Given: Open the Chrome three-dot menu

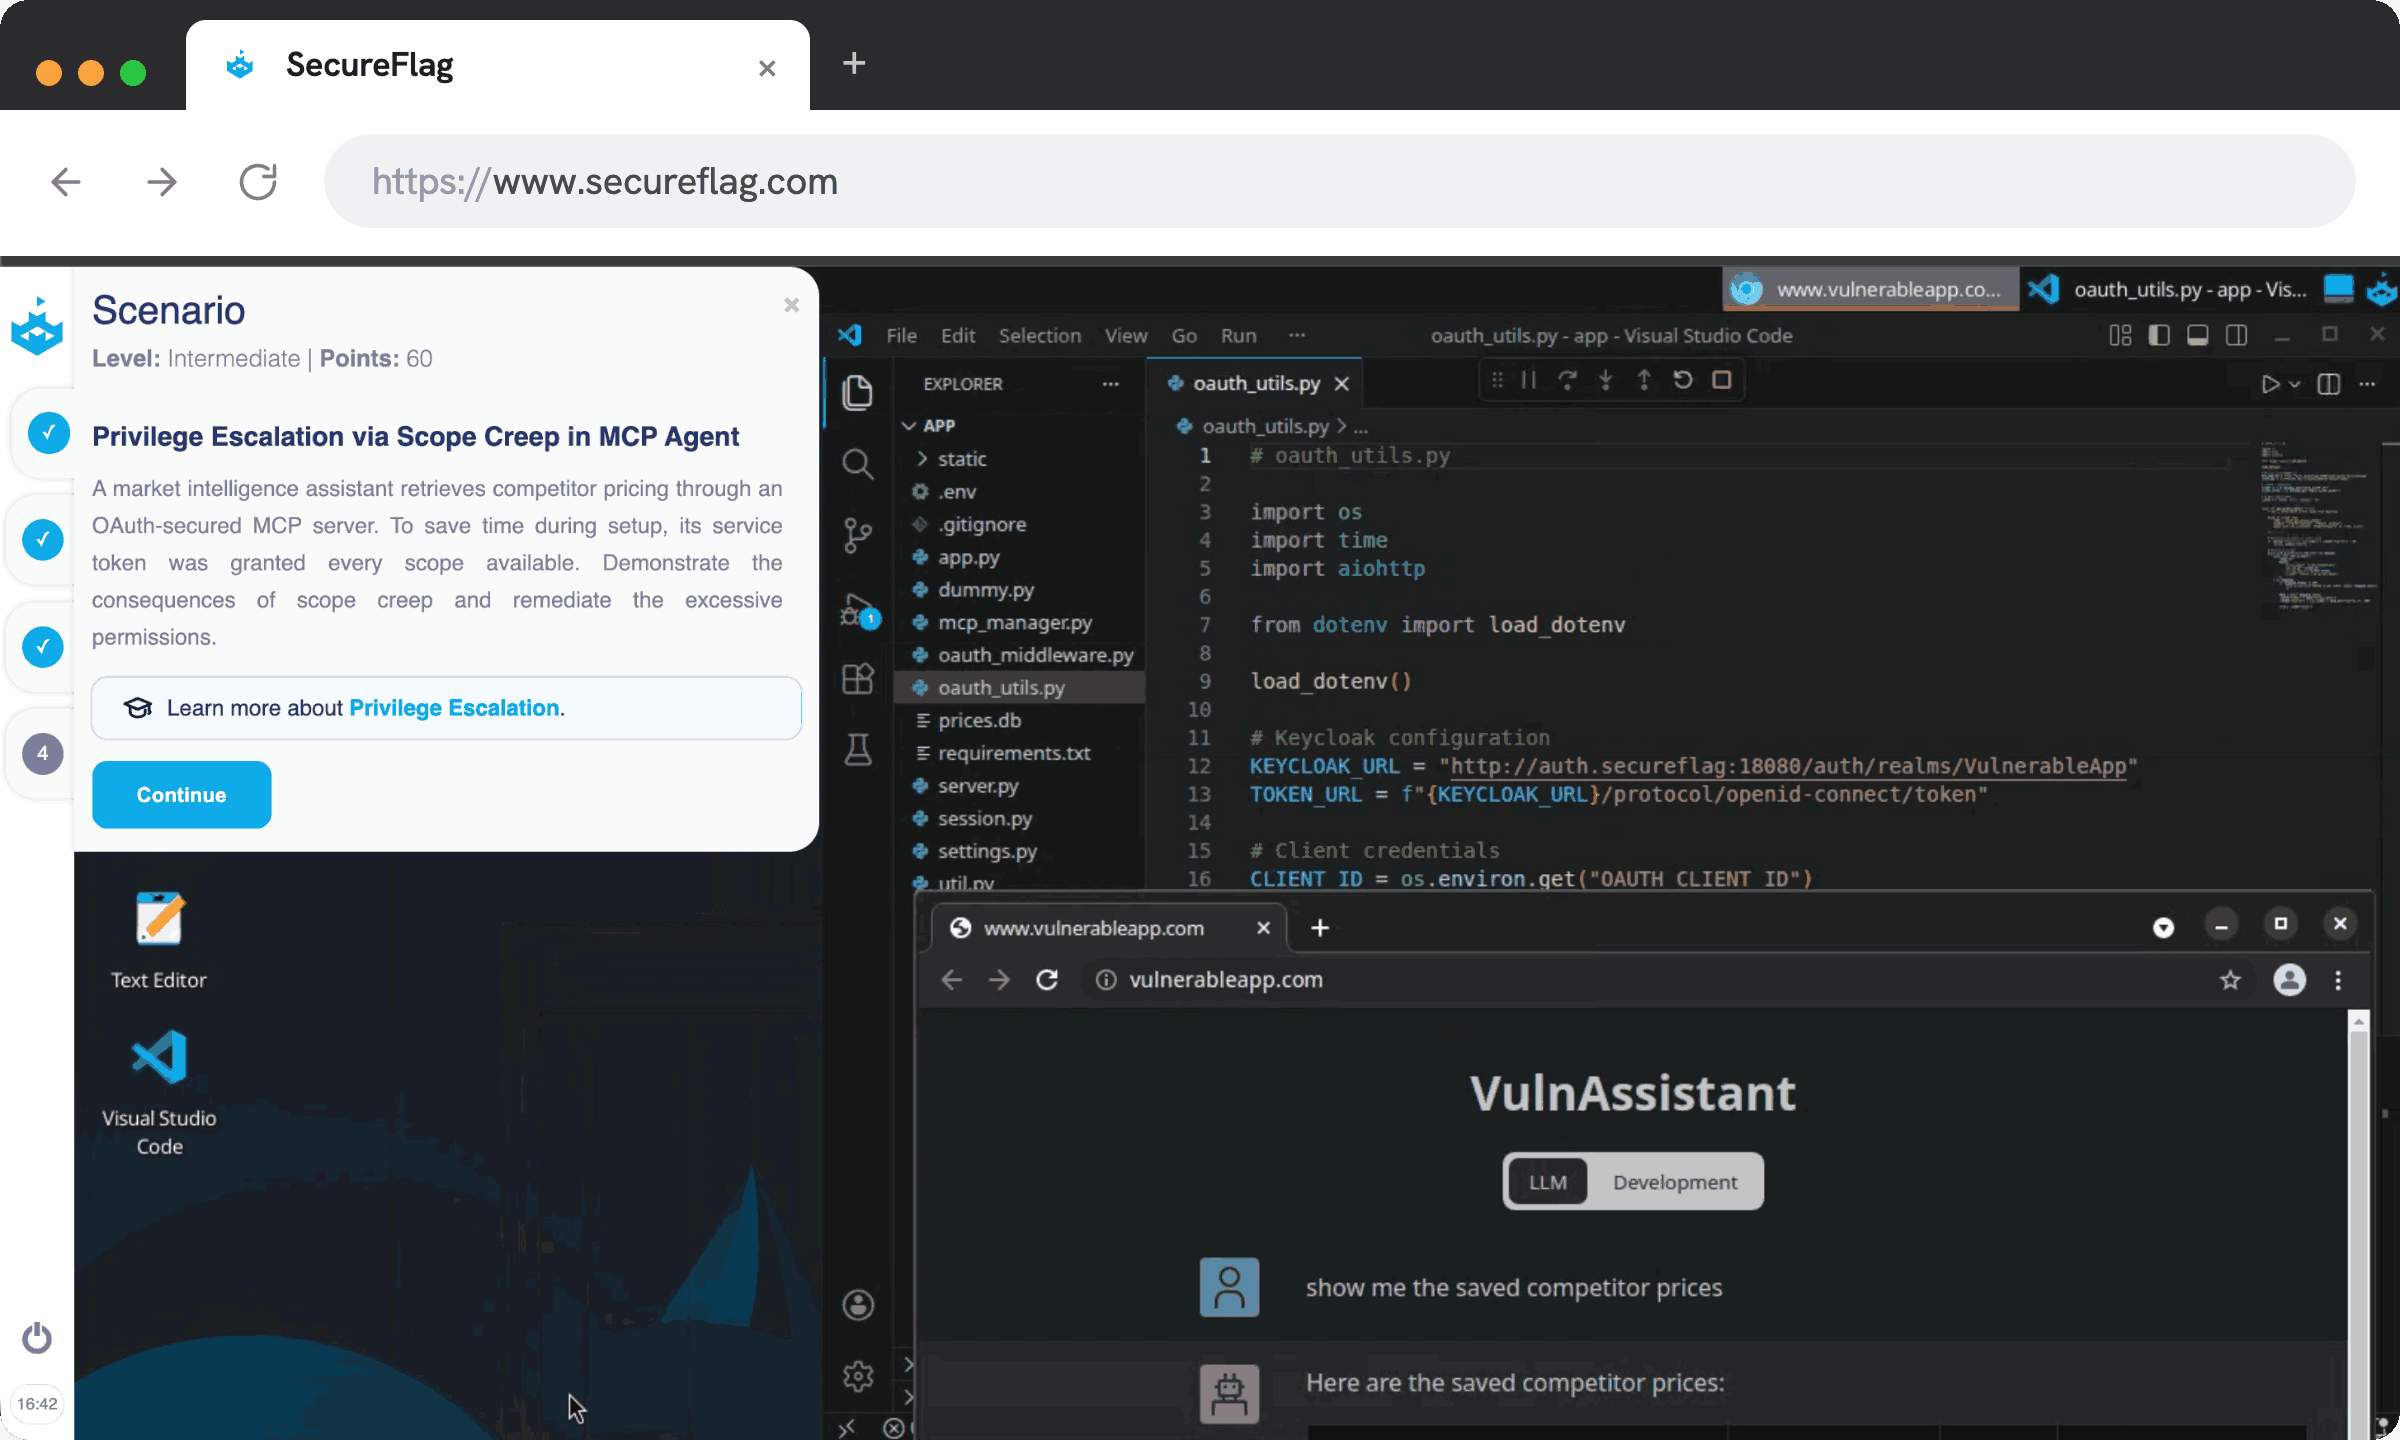Looking at the screenshot, I should coord(2338,980).
